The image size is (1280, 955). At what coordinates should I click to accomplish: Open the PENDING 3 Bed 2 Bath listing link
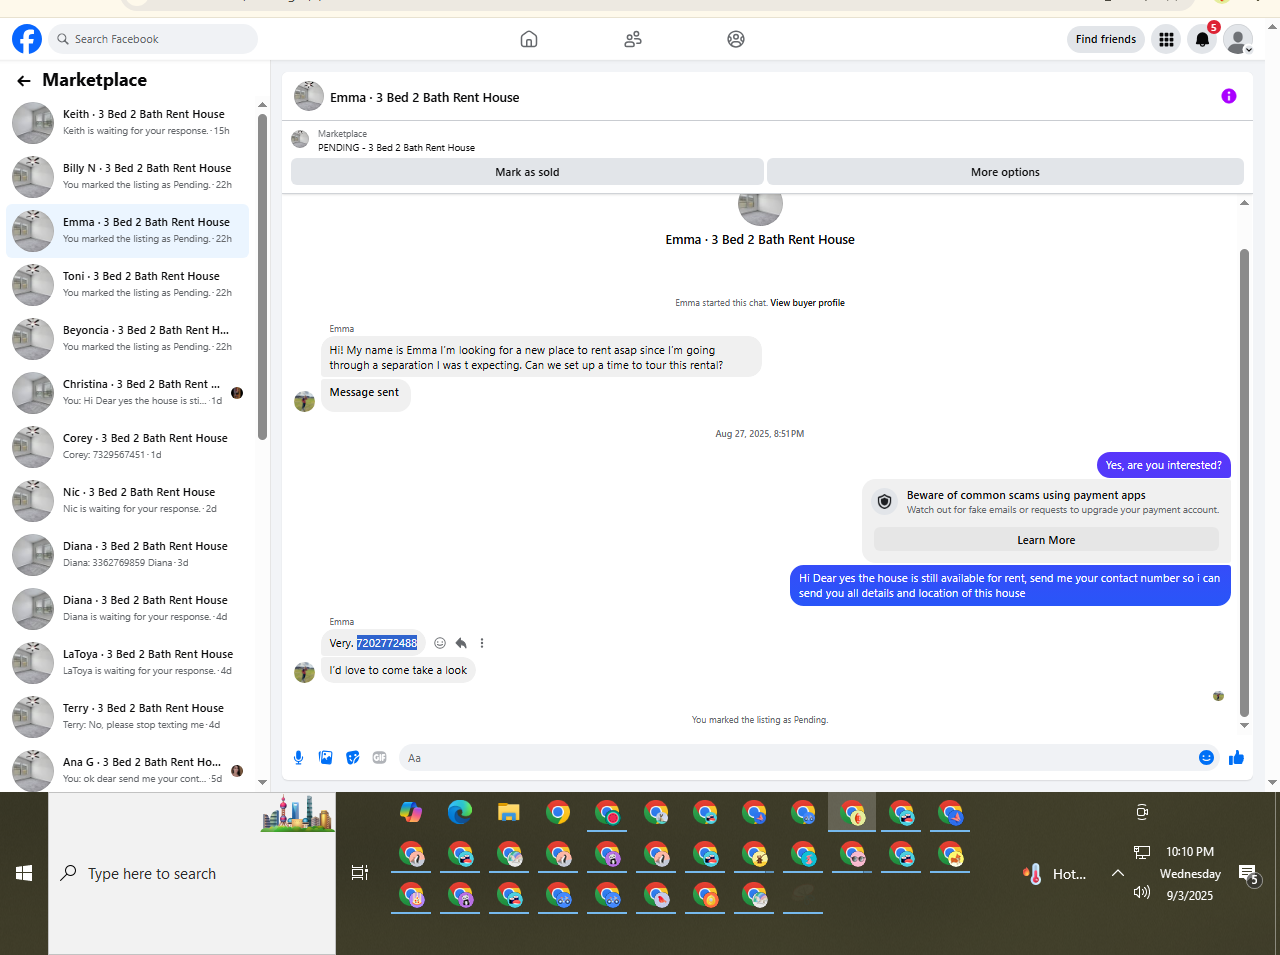tap(396, 148)
